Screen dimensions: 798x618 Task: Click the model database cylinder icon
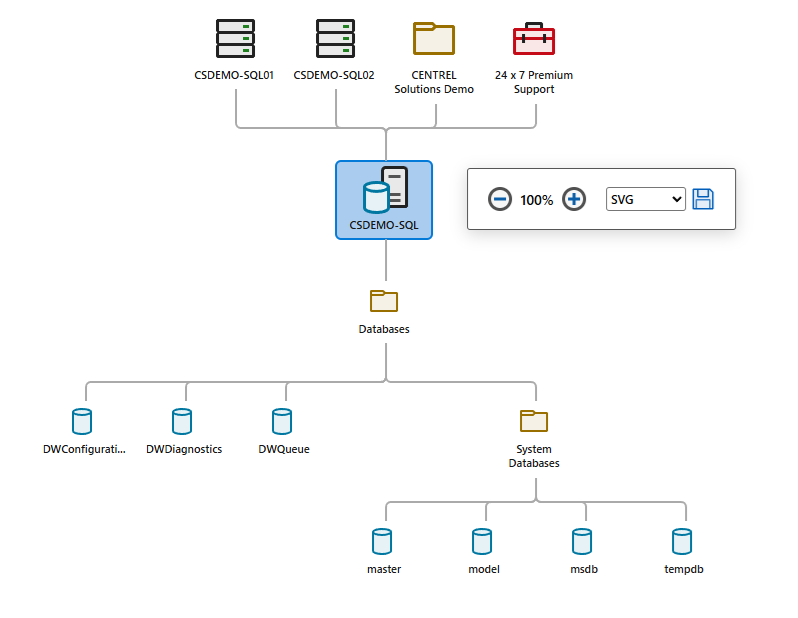(482, 542)
